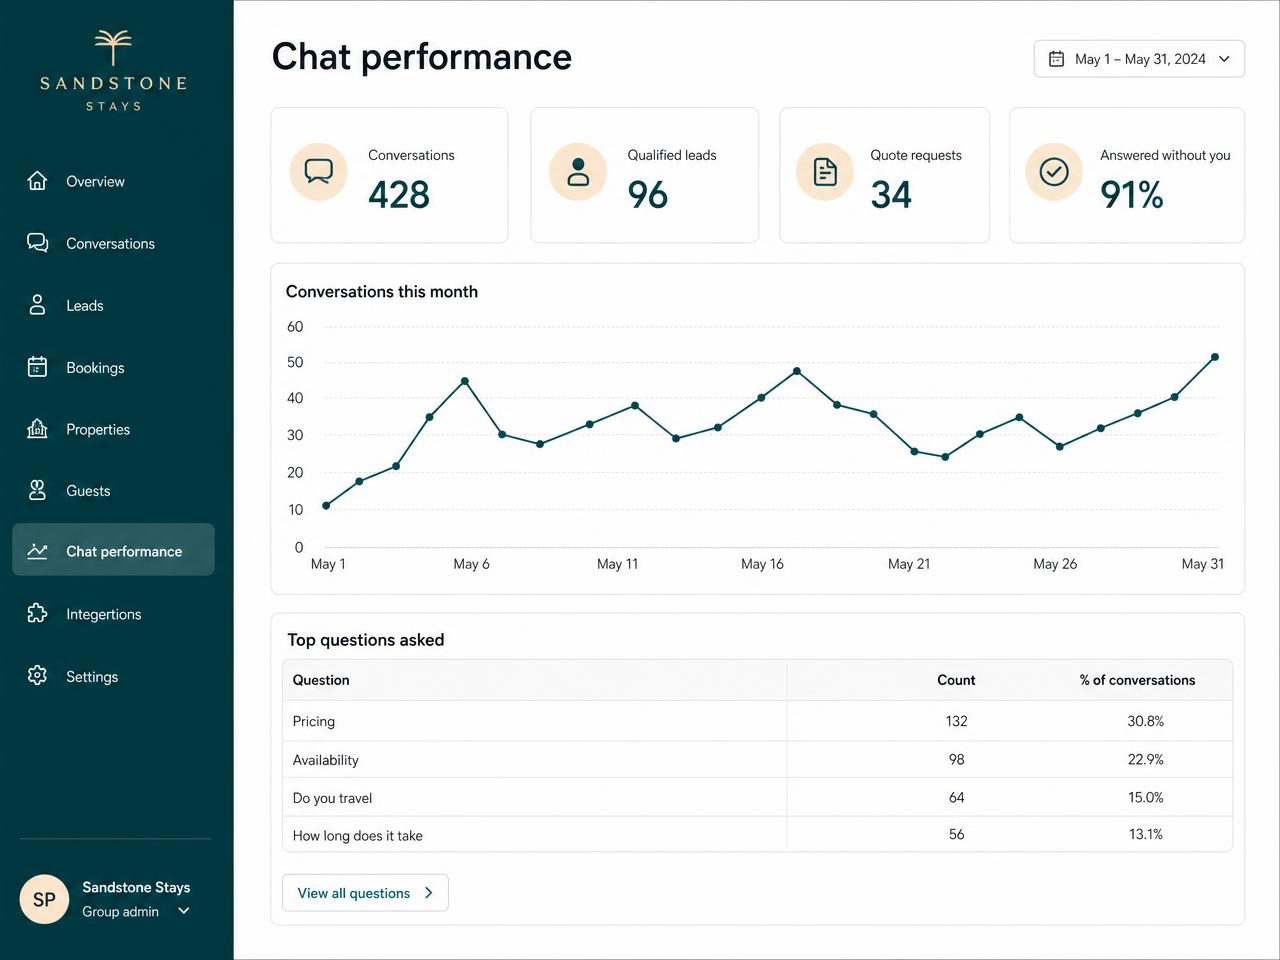The height and width of the screenshot is (960, 1280).
Task: Click the Overview home icon
Action: pos(37,181)
